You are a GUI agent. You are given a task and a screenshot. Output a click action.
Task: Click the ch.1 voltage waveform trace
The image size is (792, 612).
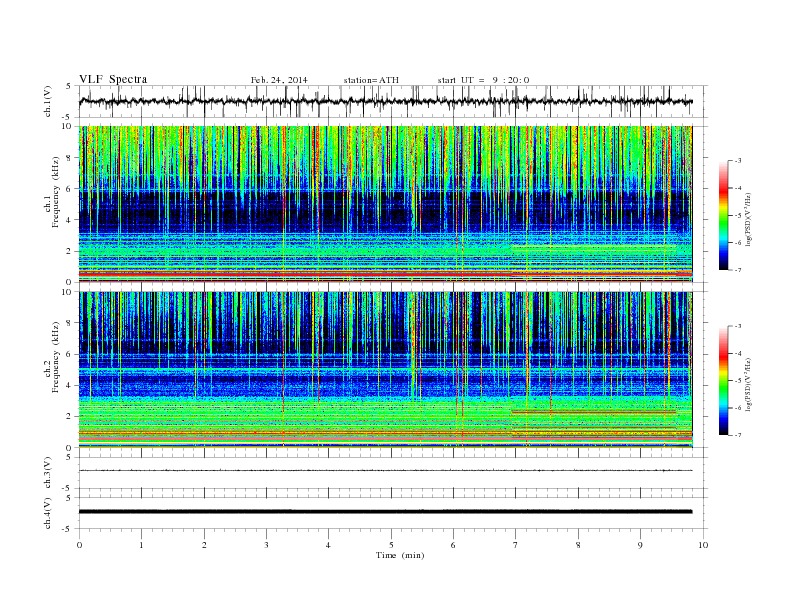point(385,101)
